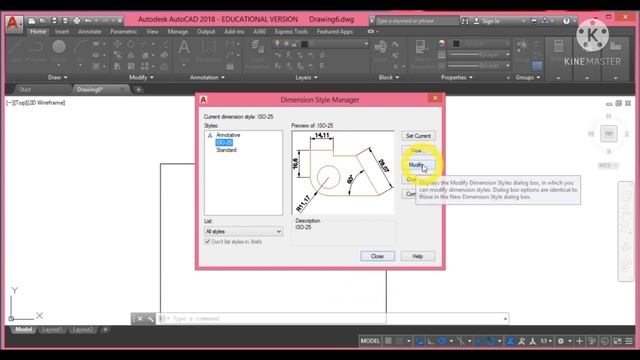Expand the Layers panel dropdown

click(x=306, y=77)
